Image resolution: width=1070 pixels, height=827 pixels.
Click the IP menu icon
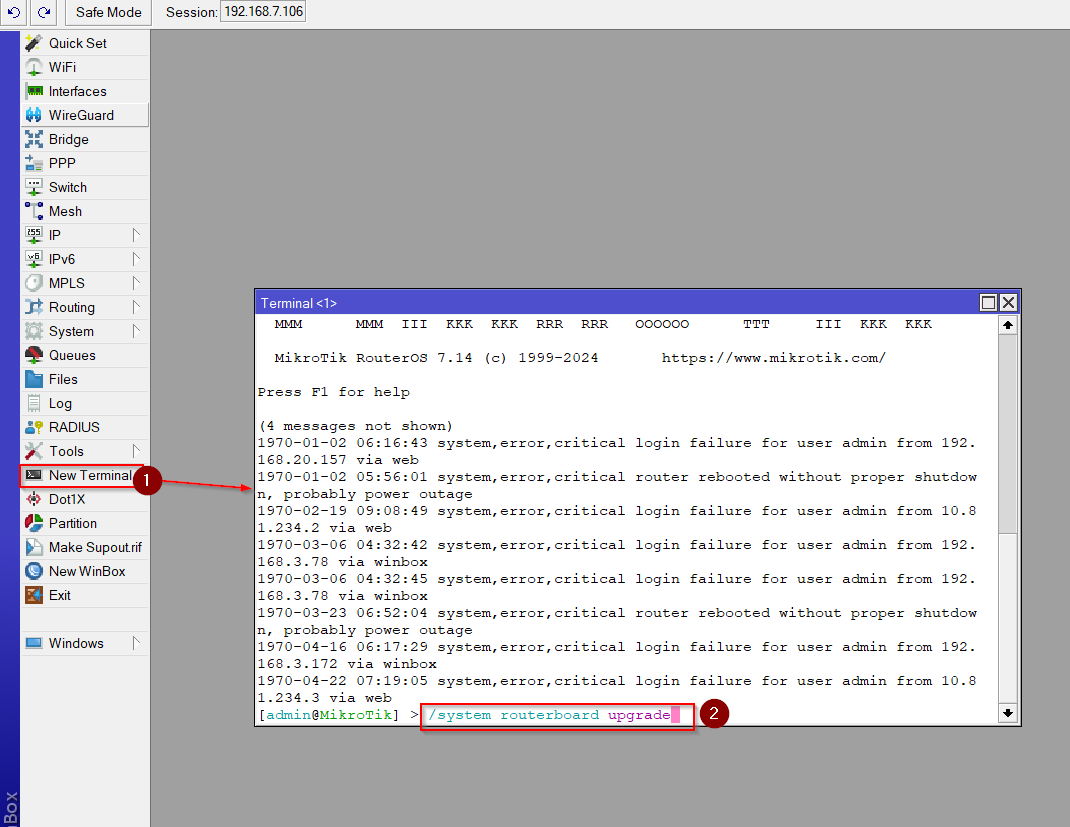click(33, 235)
